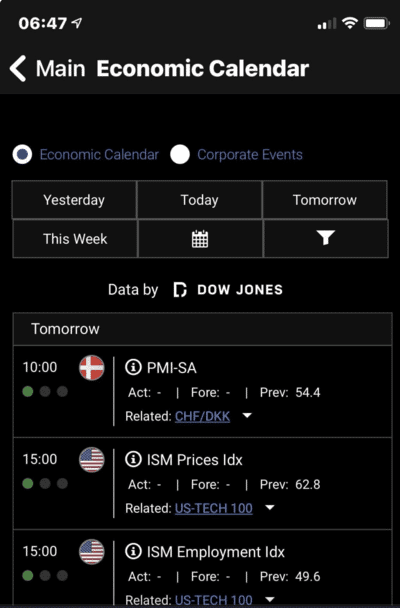
Task: Switch to the Yesterday tab
Action: 74,200
